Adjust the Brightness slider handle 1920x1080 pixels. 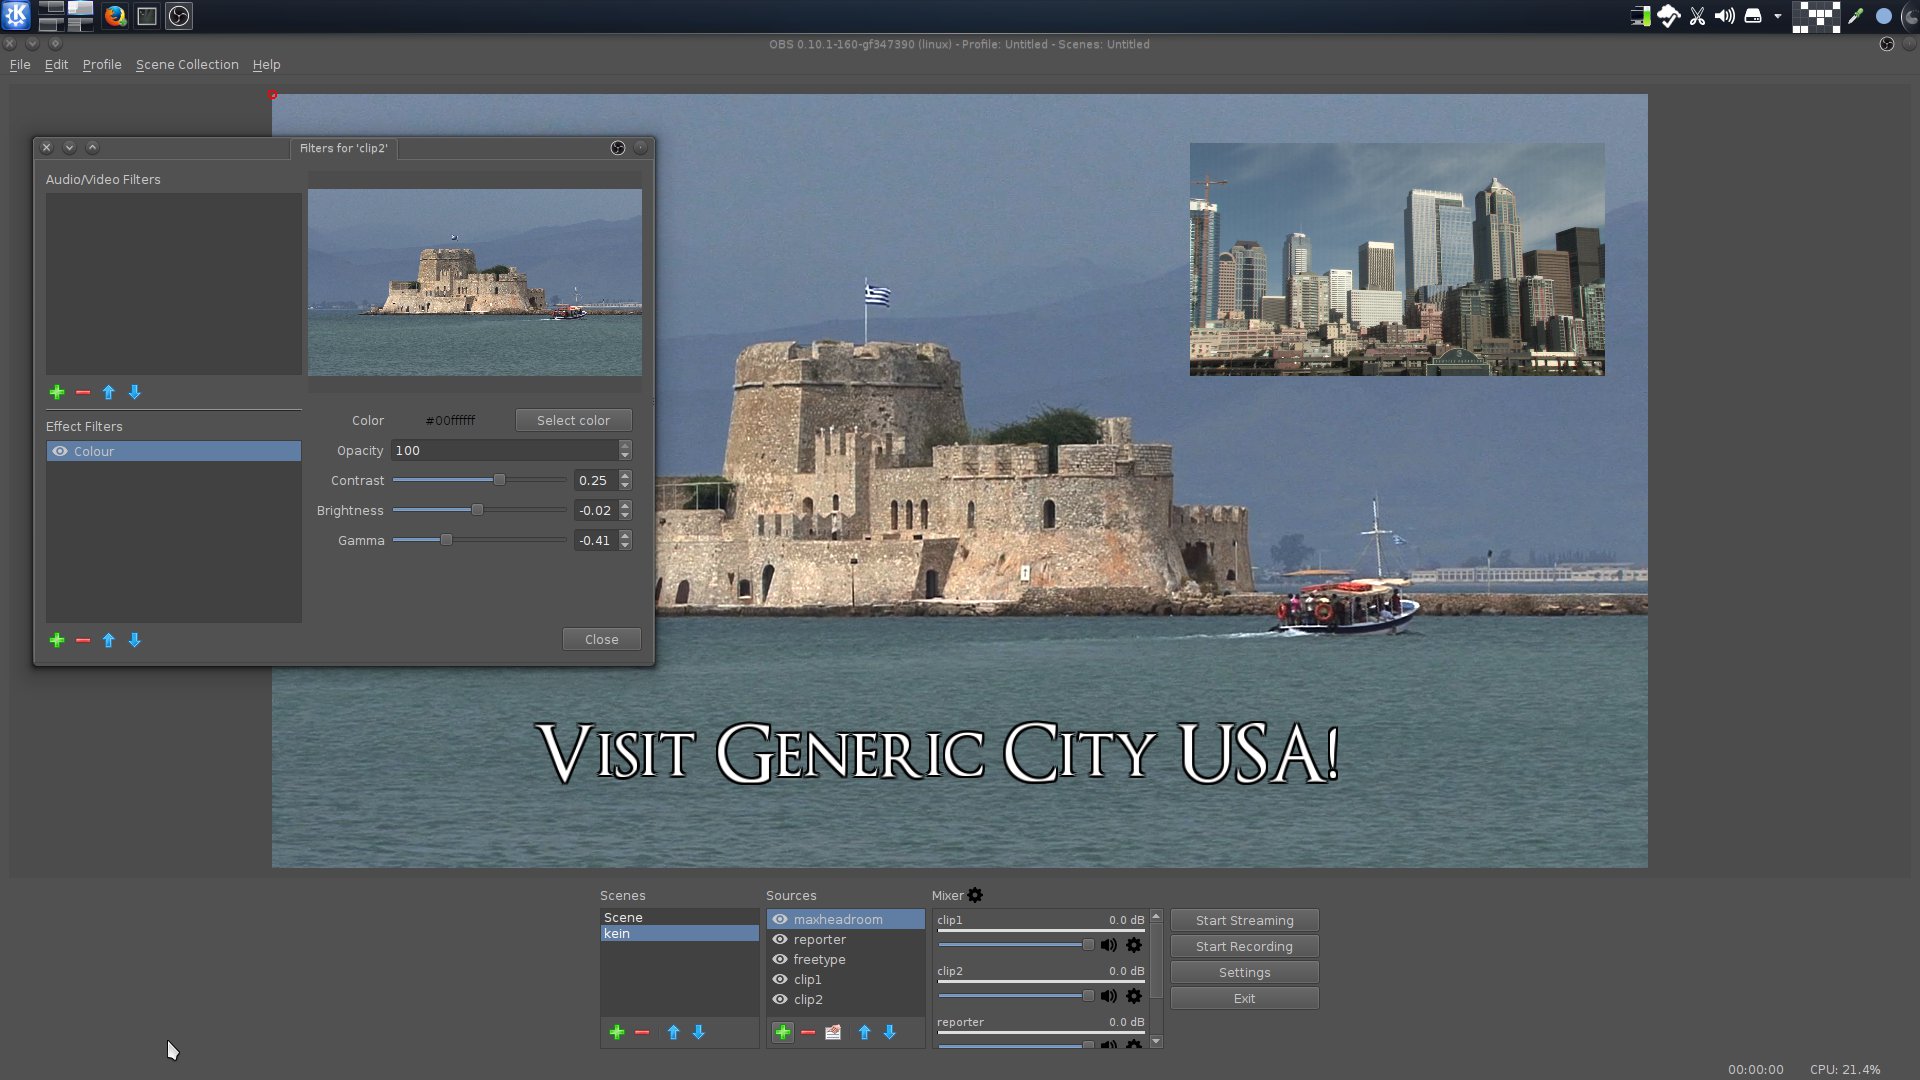click(477, 510)
